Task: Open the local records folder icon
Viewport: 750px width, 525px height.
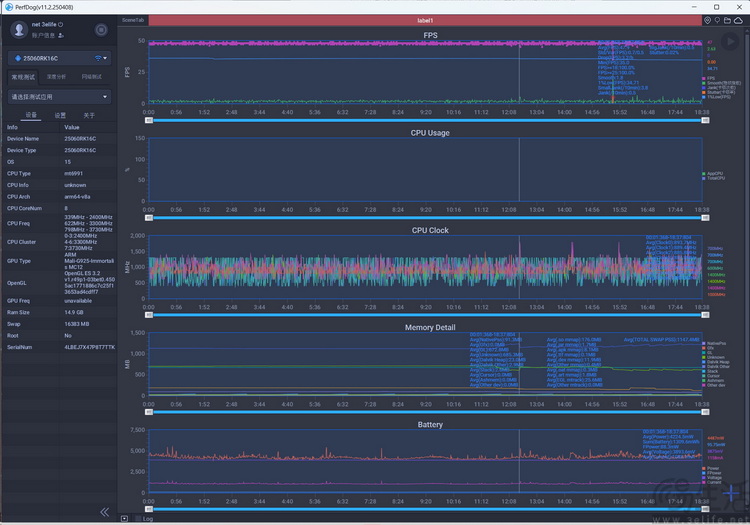Action: click(727, 20)
